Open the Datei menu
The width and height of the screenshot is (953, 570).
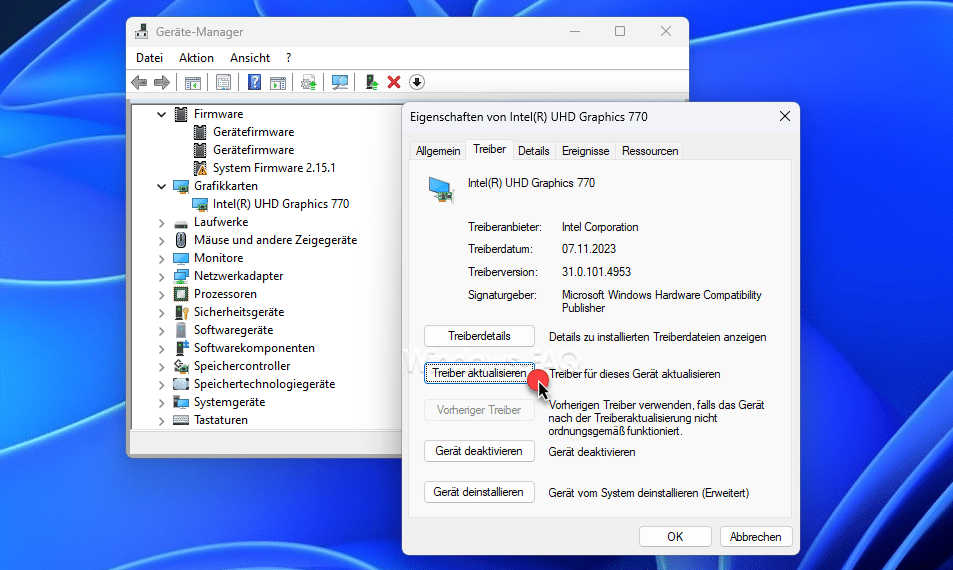click(150, 58)
